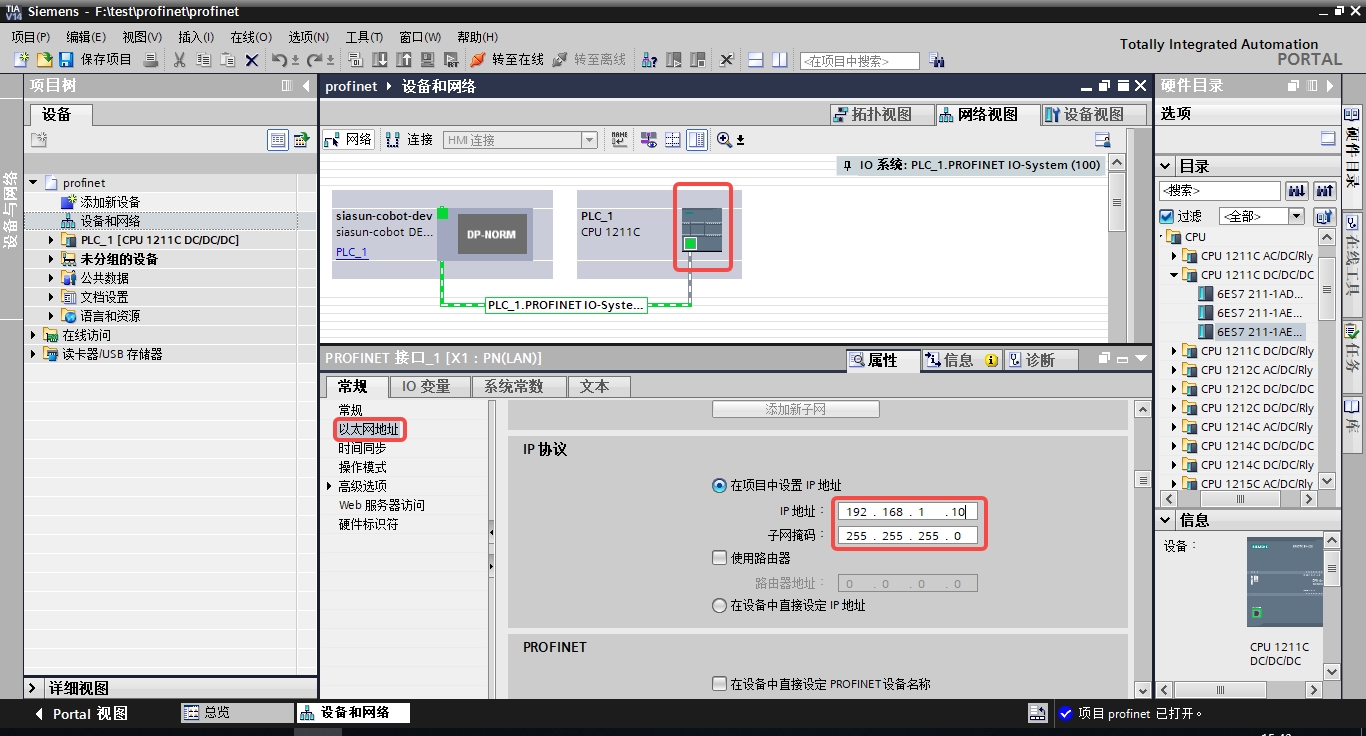Screen dimensions: 1366x736
Task: Check 'set PROFINET device name directly' checkbox
Action: [x=719, y=684]
